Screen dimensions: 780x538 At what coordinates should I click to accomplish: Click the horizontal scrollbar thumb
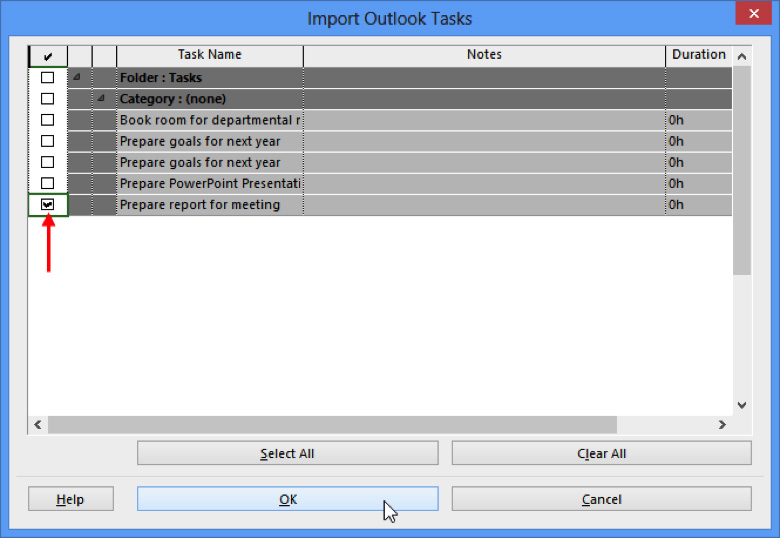332,425
